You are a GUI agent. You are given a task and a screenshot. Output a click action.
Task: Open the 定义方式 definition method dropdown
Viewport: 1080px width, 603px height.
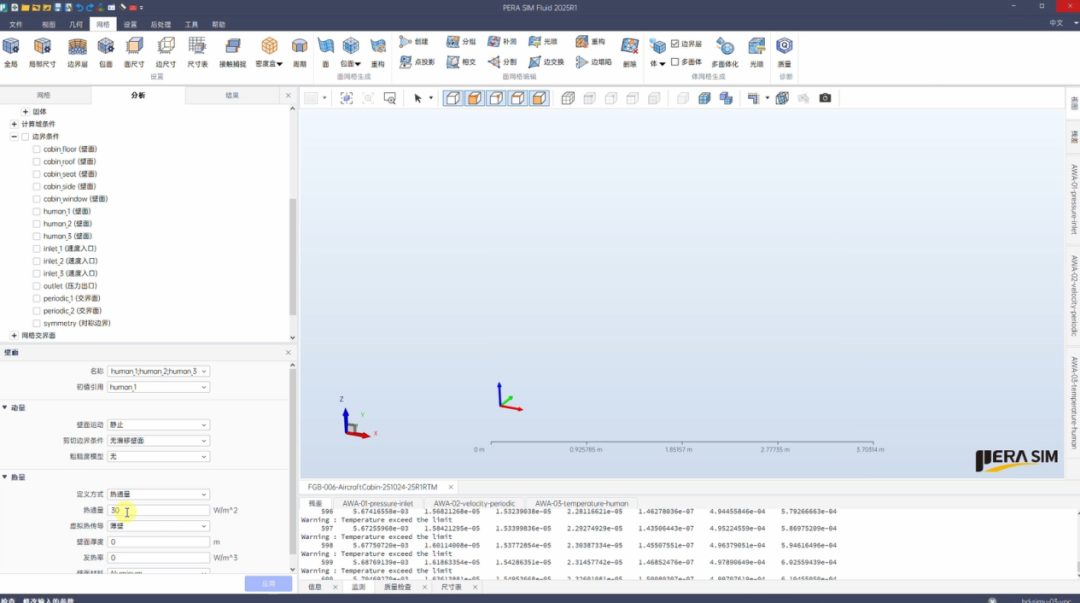(159, 494)
